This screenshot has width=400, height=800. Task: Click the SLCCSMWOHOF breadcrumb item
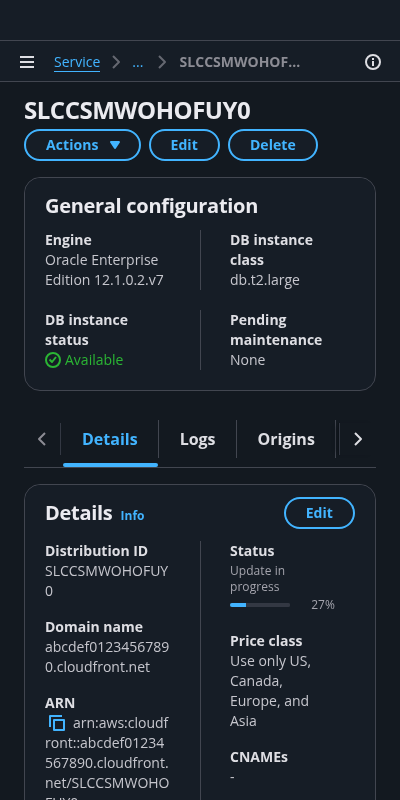239,62
